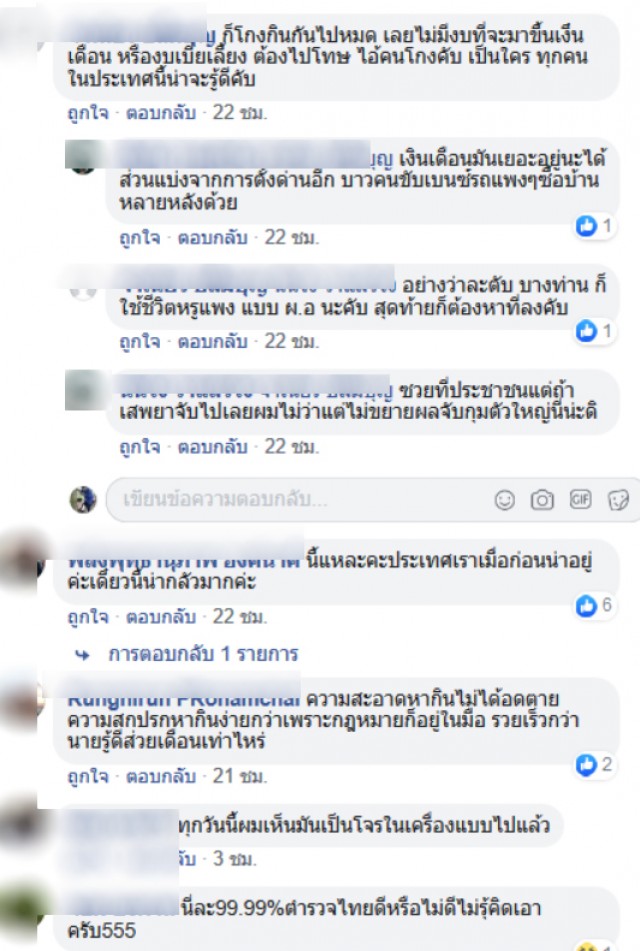Like the comment about ประเทศเราเมื่อก่อนน่าอยู่

(88, 617)
